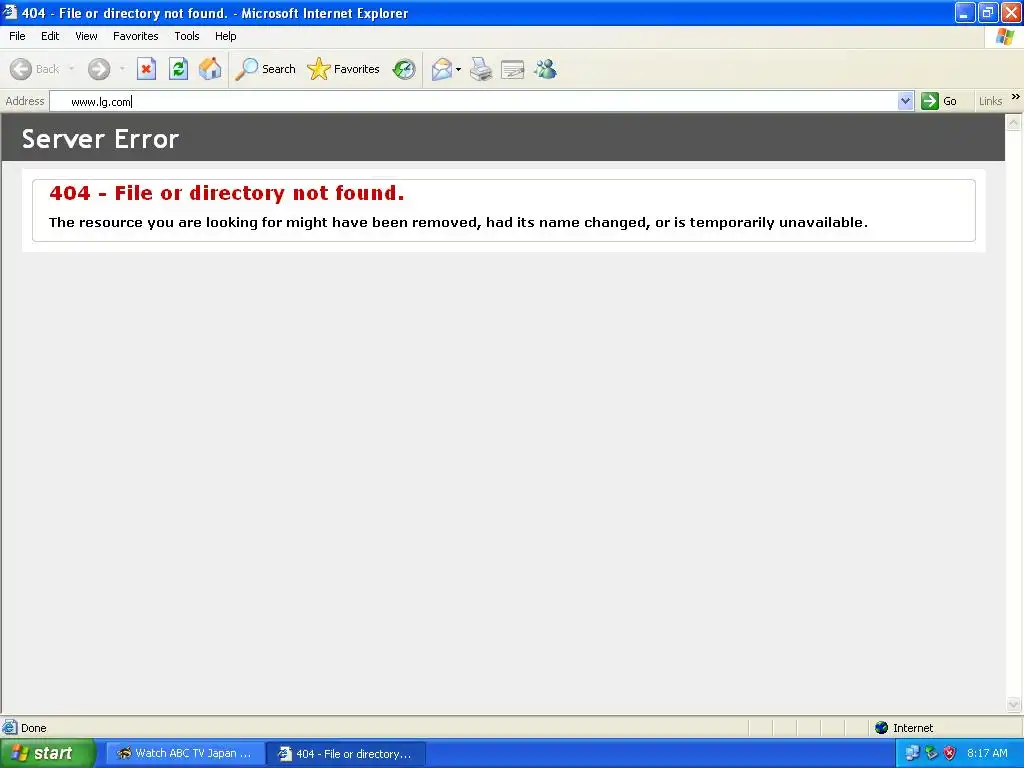The width and height of the screenshot is (1024, 768).
Task: Expand the Links toolbar chevron
Action: pyautogui.click(x=1016, y=97)
